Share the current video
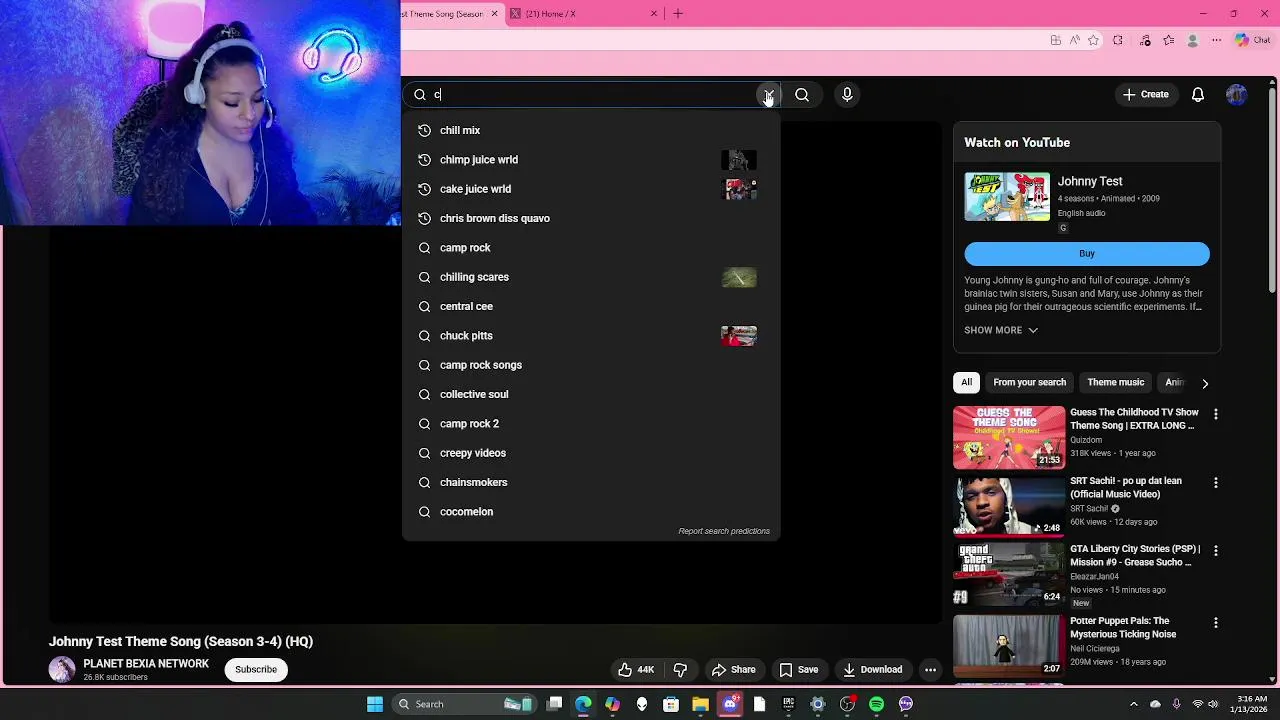 coord(733,670)
